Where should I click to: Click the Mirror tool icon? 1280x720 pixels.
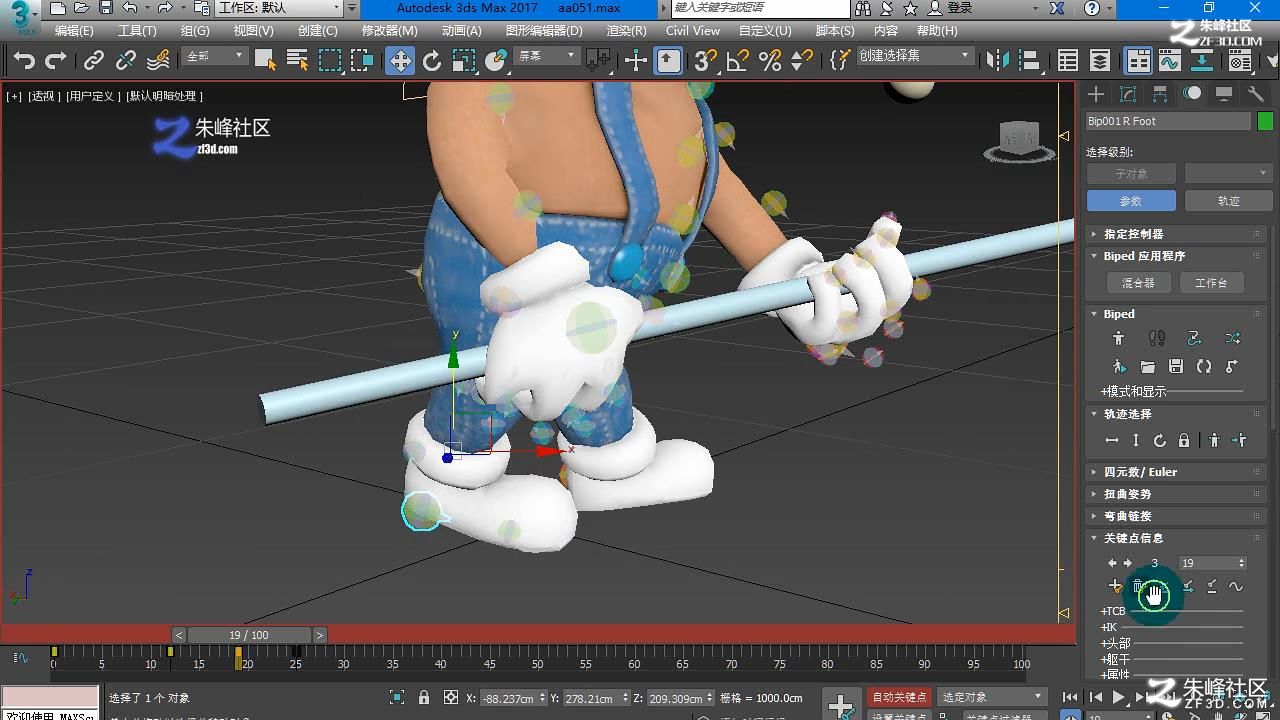998,61
